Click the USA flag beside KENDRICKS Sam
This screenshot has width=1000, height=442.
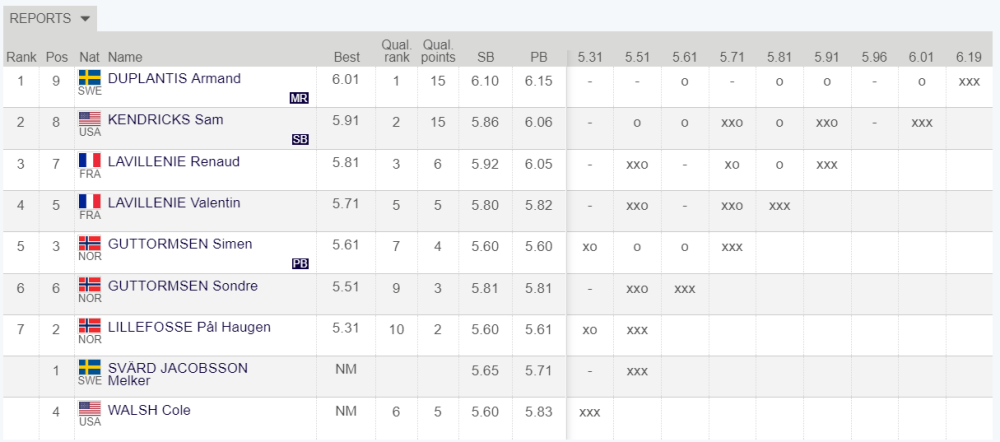(90, 119)
